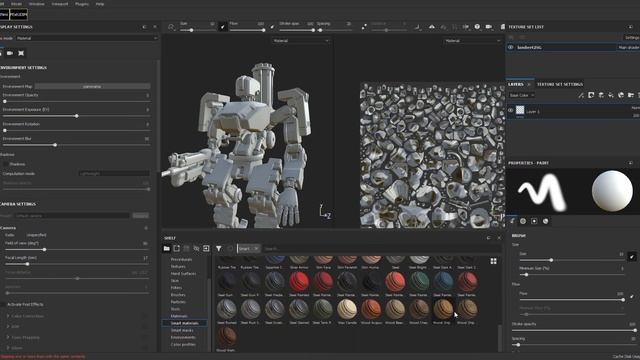Screen dimensions: 640x360
Task: Select Environments shelf category
Action: tap(183, 338)
